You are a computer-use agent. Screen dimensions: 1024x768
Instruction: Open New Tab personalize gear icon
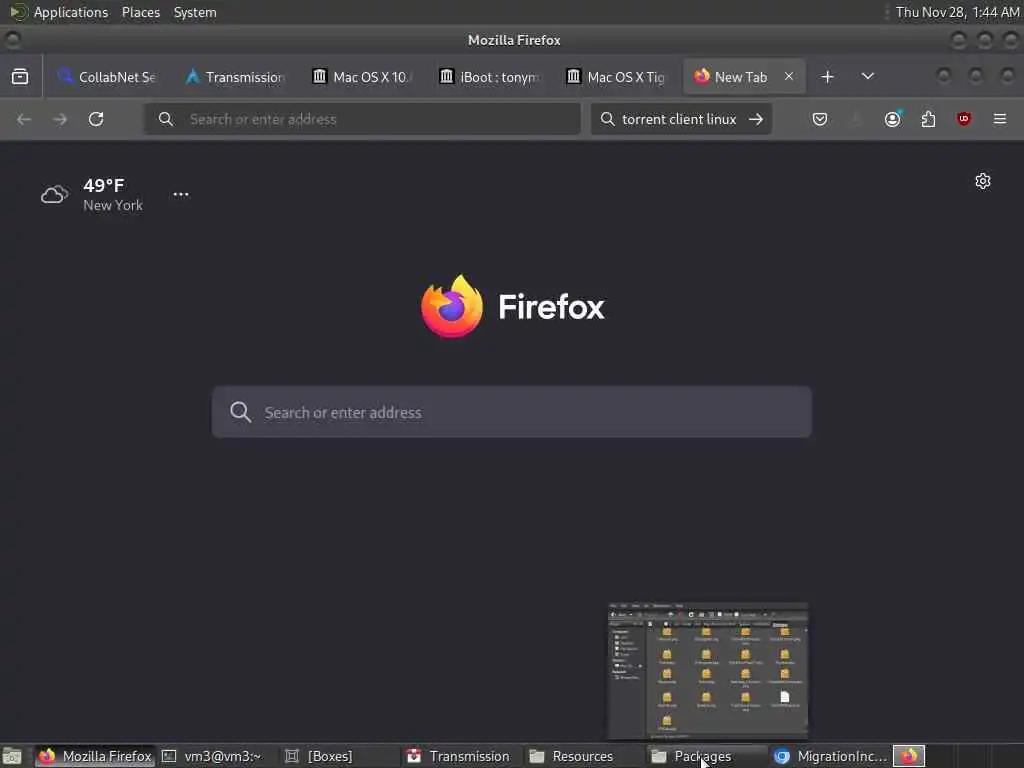coord(983,181)
